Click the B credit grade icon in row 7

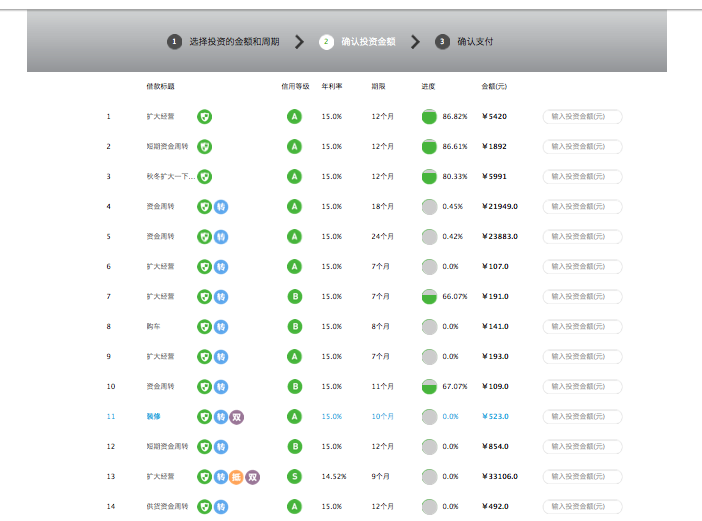294,297
